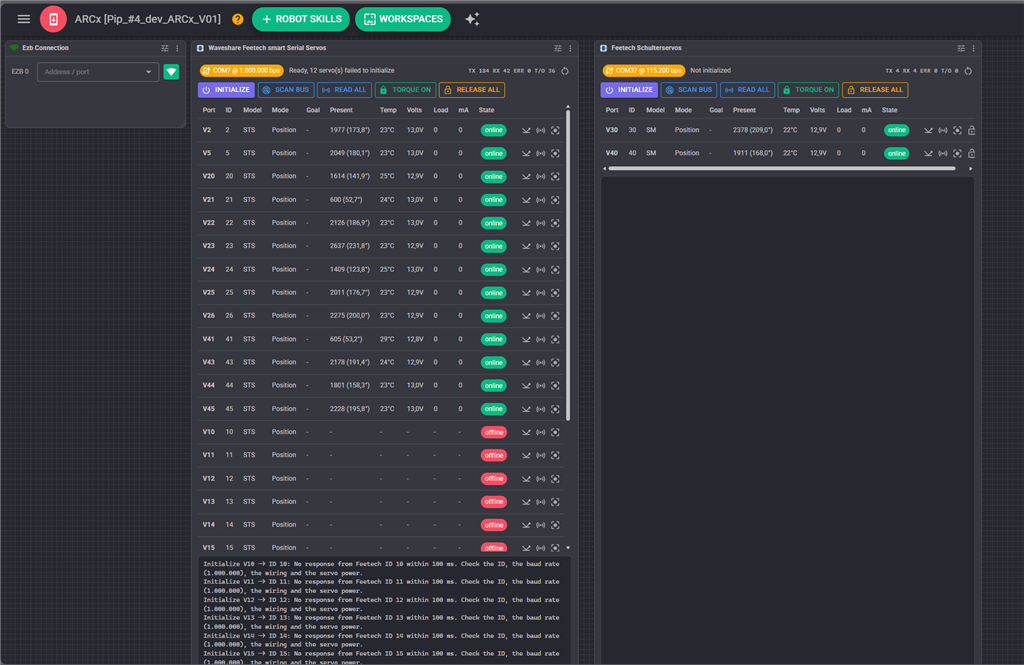1024x665 pixels.
Task: Click release arrow icon on row V30
Action: click(928, 130)
